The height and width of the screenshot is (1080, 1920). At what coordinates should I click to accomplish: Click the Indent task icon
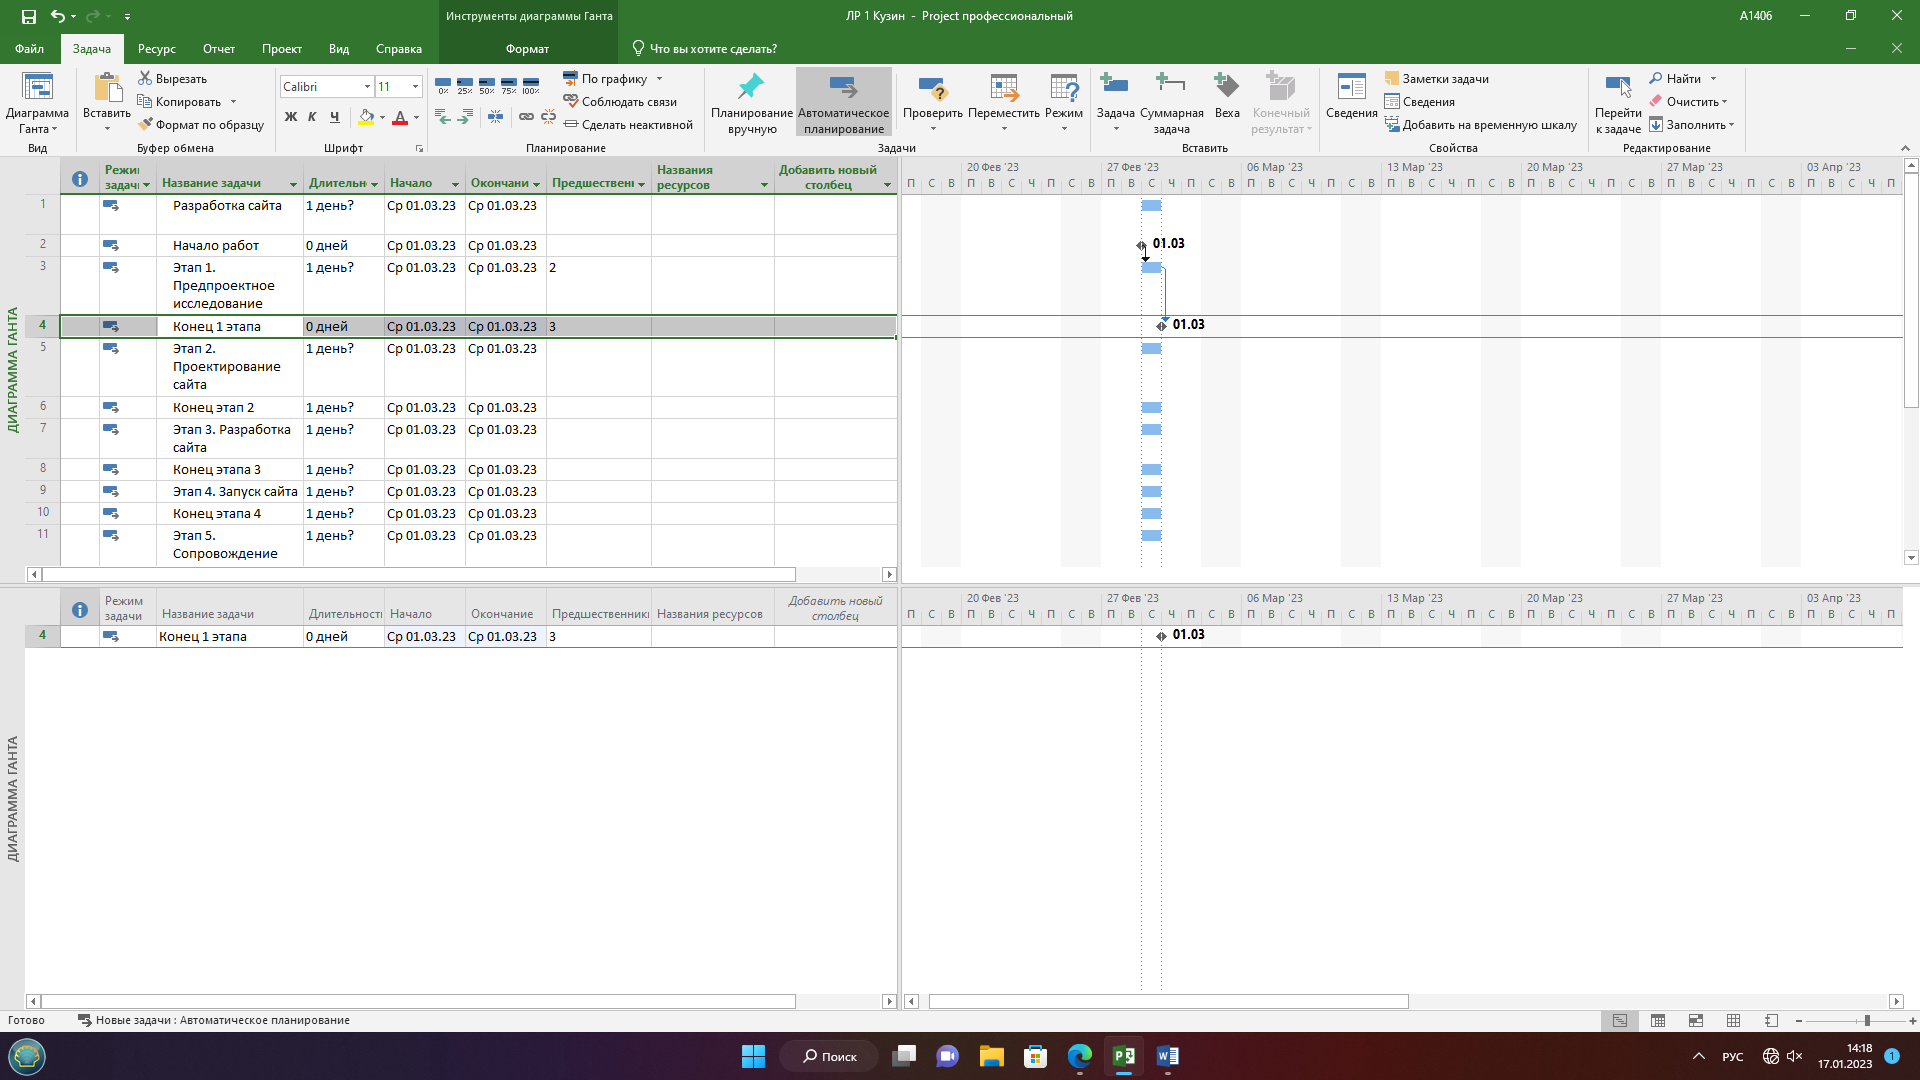(465, 117)
